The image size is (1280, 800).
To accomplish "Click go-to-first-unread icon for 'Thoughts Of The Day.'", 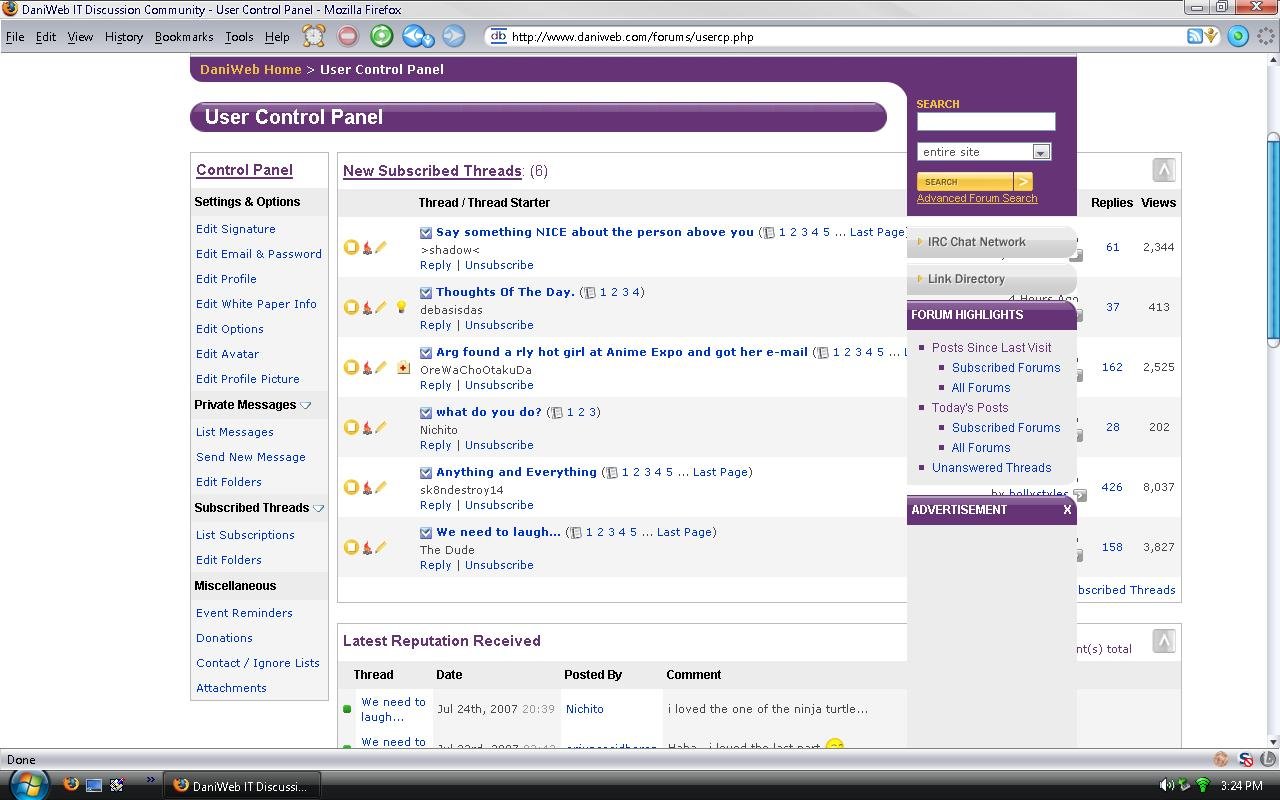I will pos(426,293).
